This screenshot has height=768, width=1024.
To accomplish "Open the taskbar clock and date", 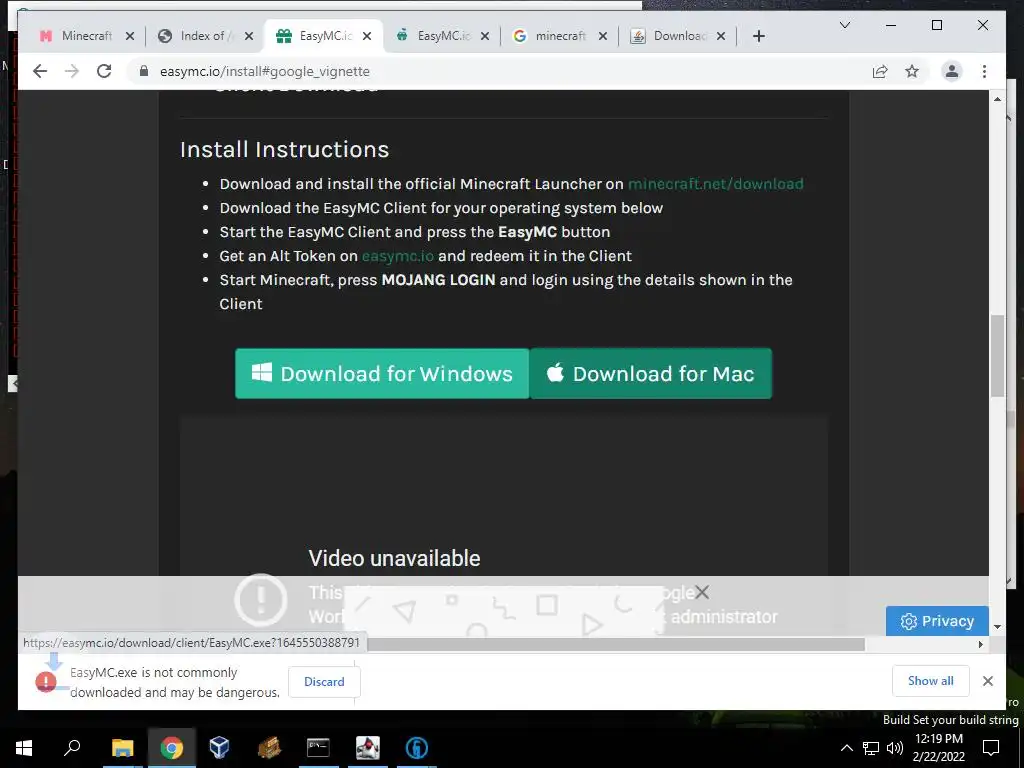I will coord(938,748).
